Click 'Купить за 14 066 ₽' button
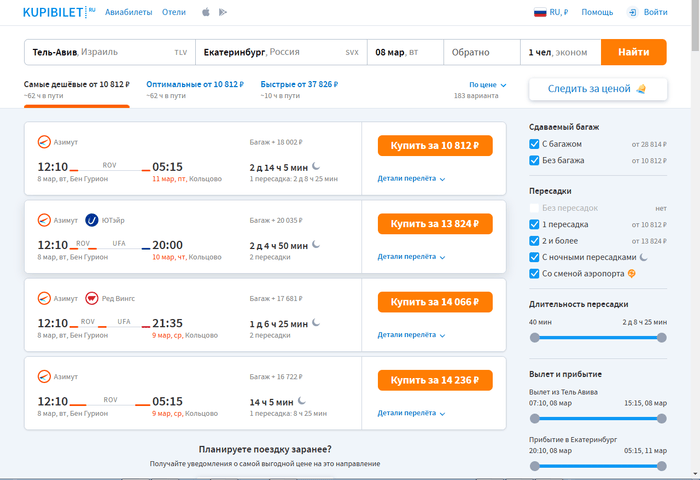Screen dimensions: 700x480 point(435,302)
